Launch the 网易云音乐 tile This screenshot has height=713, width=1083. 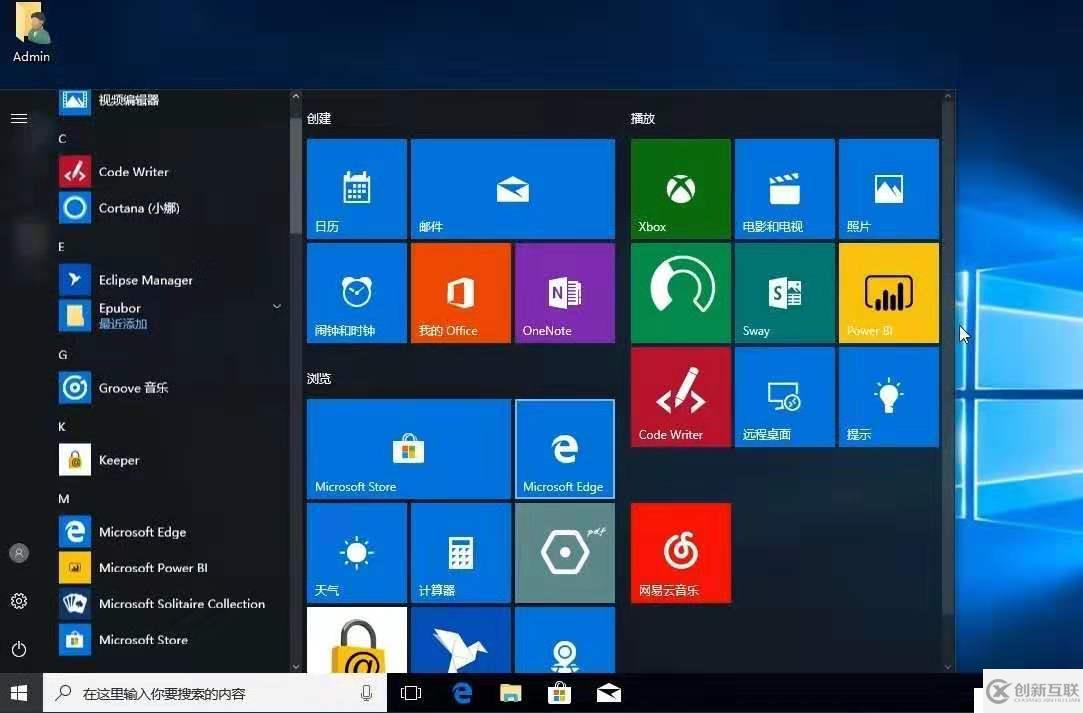click(679, 552)
